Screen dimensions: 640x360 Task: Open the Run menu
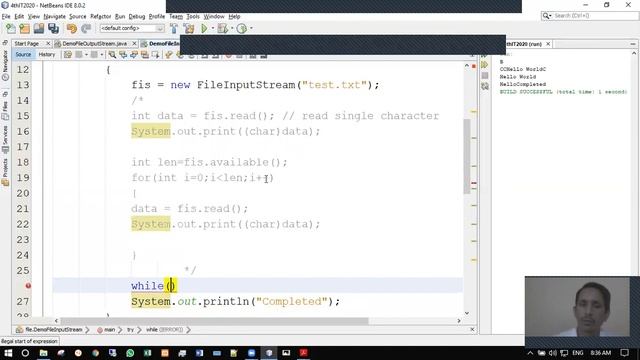120,17
